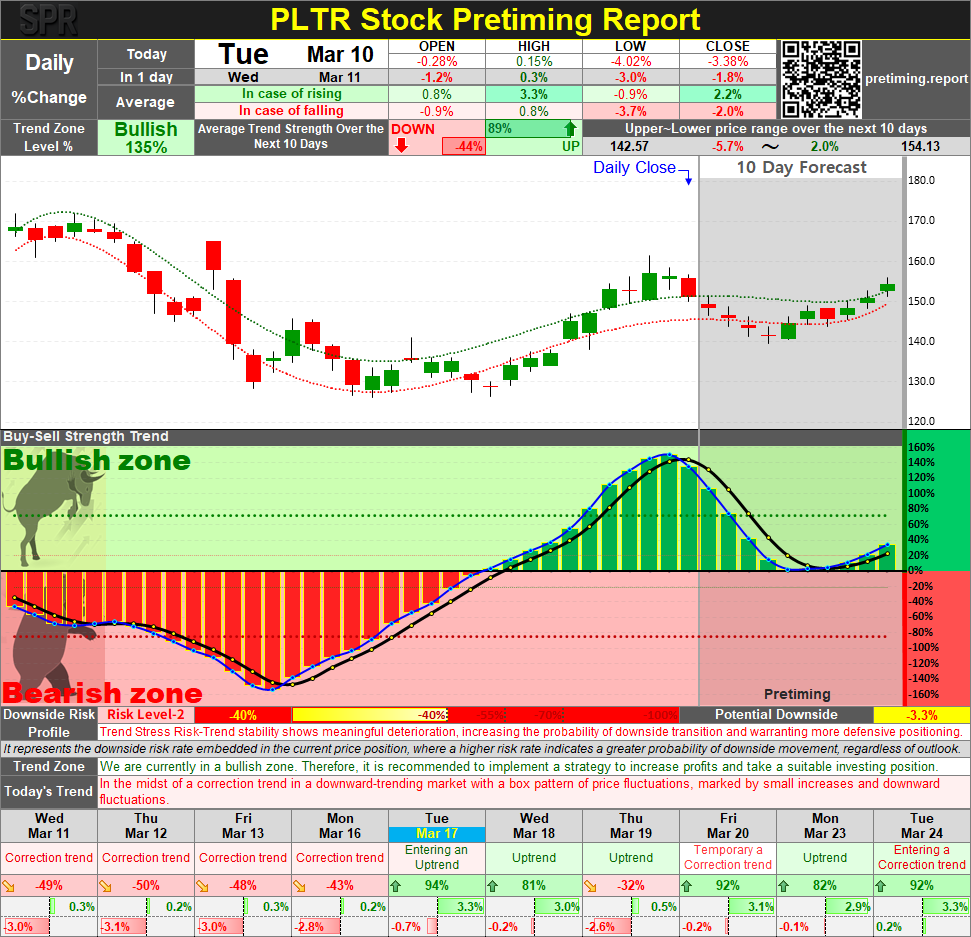Image resolution: width=971 pixels, height=937 pixels.
Task: Select the Wed Mar 11 forecast column header
Action: pyautogui.click(x=49, y=826)
